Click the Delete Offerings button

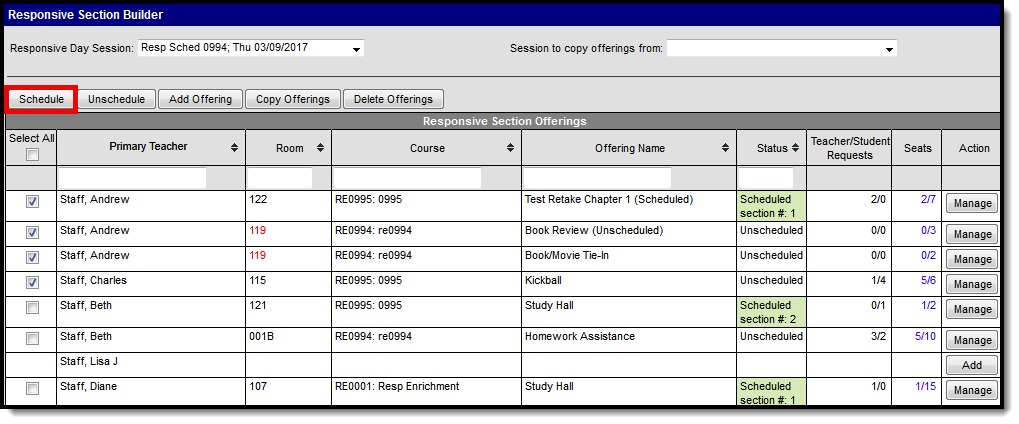pyautogui.click(x=393, y=99)
